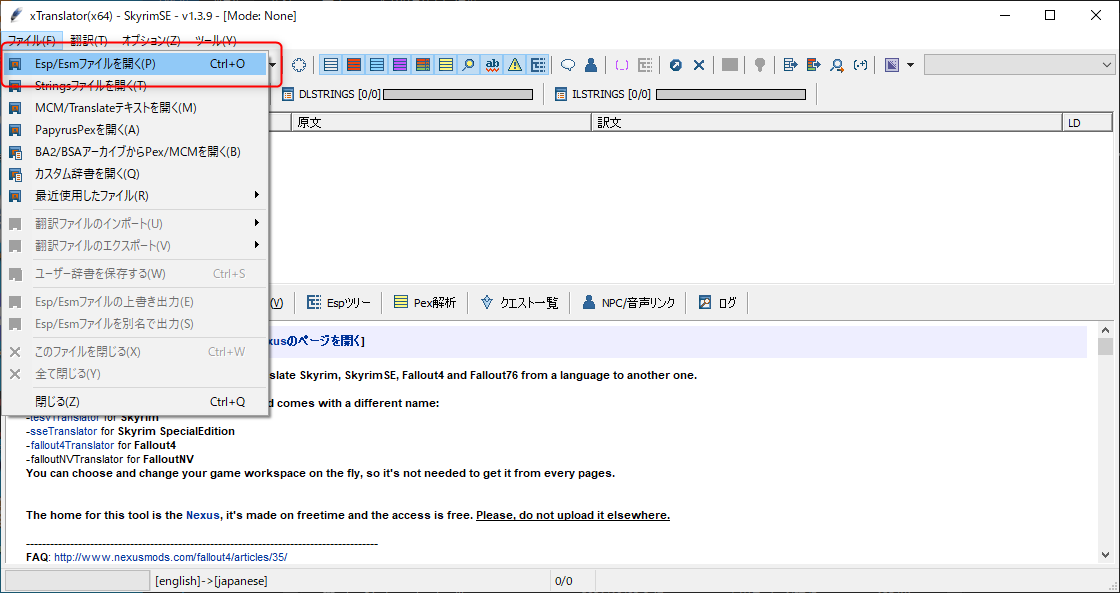Open the Nexus link in text
This screenshot has height=593, width=1120.
coord(203,515)
